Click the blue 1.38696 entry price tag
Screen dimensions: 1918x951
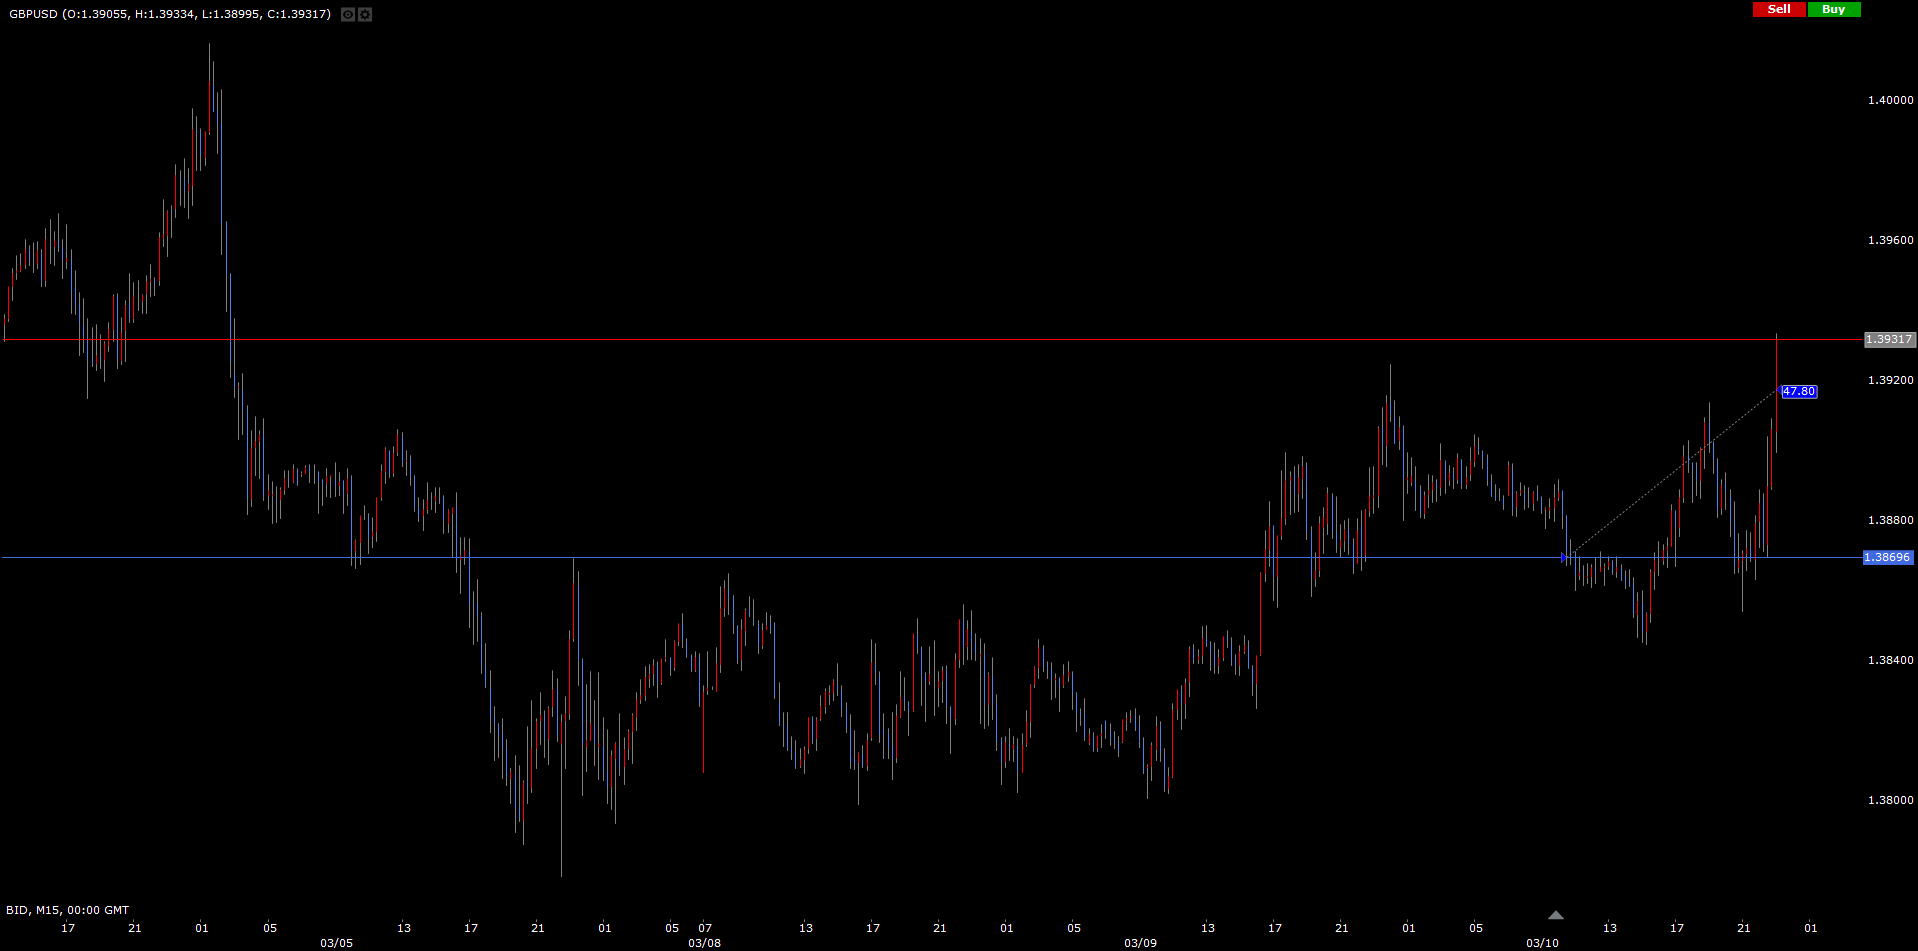pyautogui.click(x=1887, y=558)
